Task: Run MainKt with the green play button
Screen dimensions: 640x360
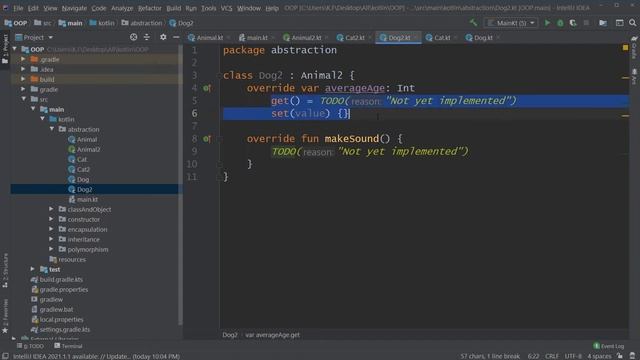Action: 547,23
